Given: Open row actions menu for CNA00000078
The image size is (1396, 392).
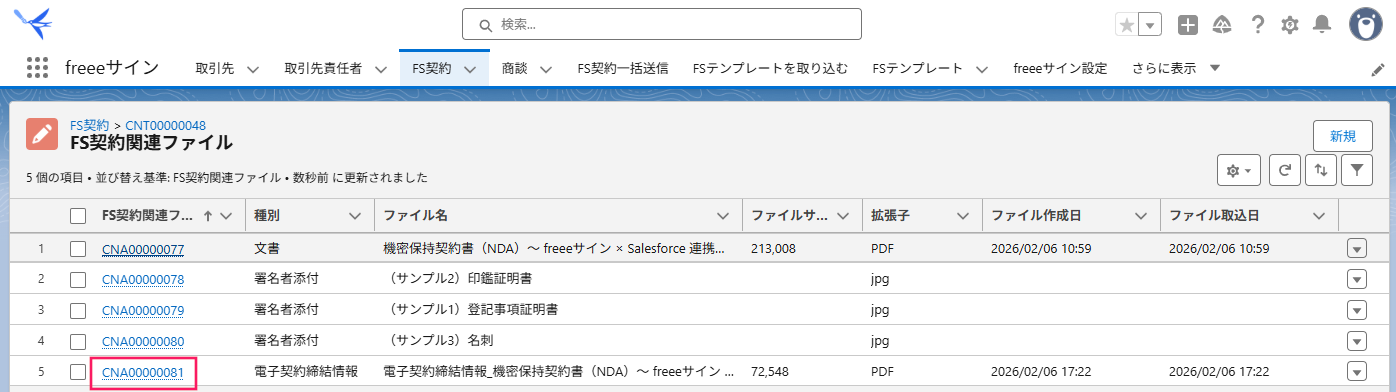Looking at the screenshot, I should pyautogui.click(x=1356, y=279).
